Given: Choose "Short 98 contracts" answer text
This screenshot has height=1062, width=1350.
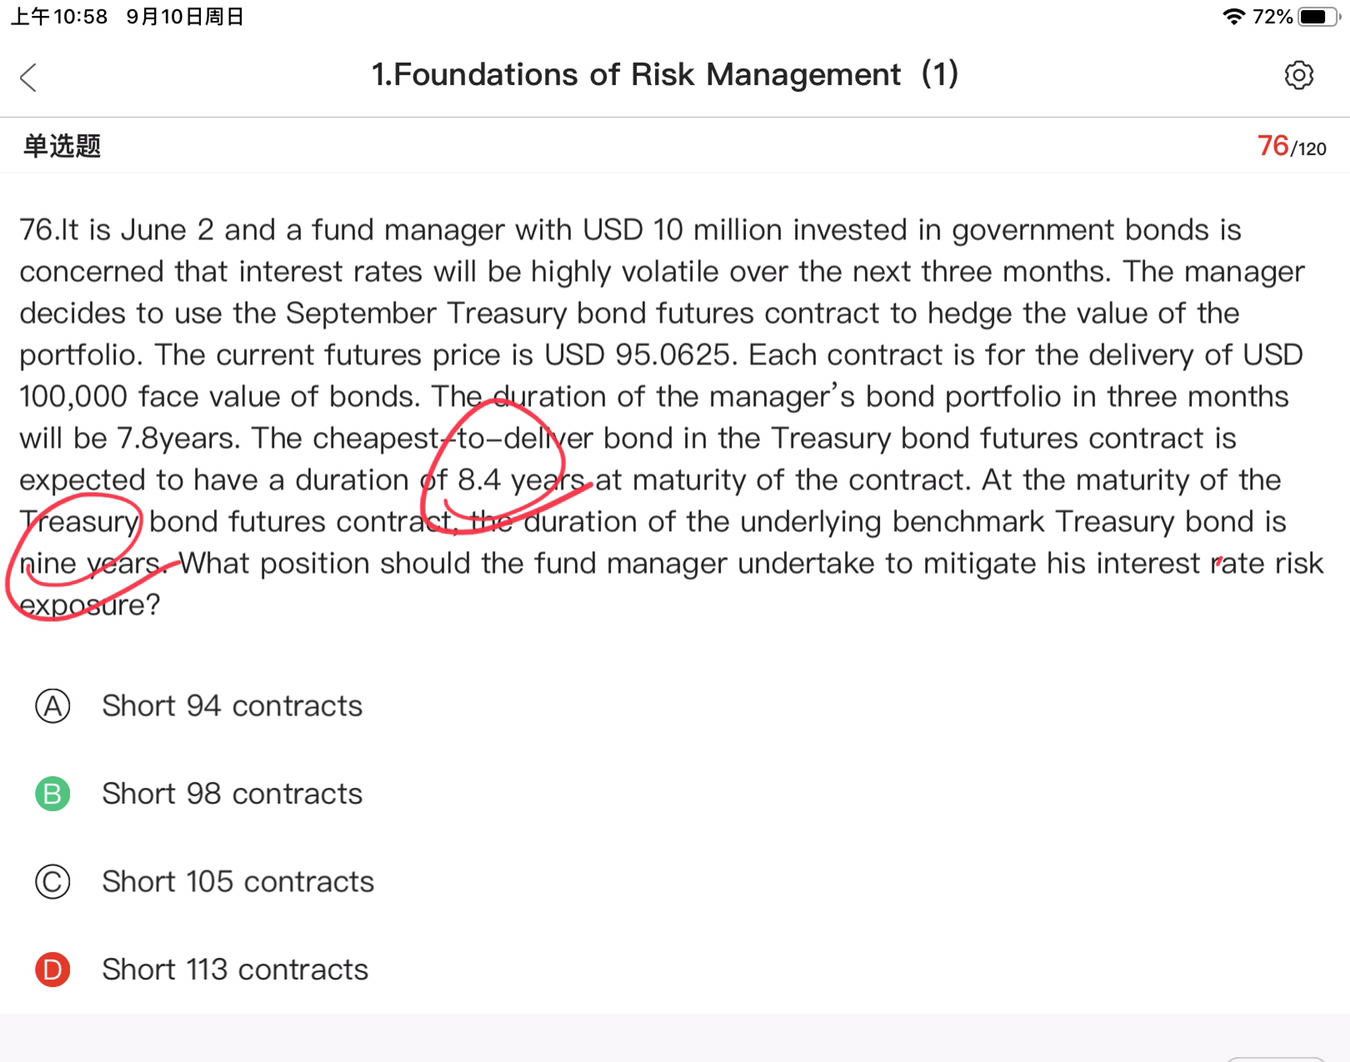Looking at the screenshot, I should [232, 794].
